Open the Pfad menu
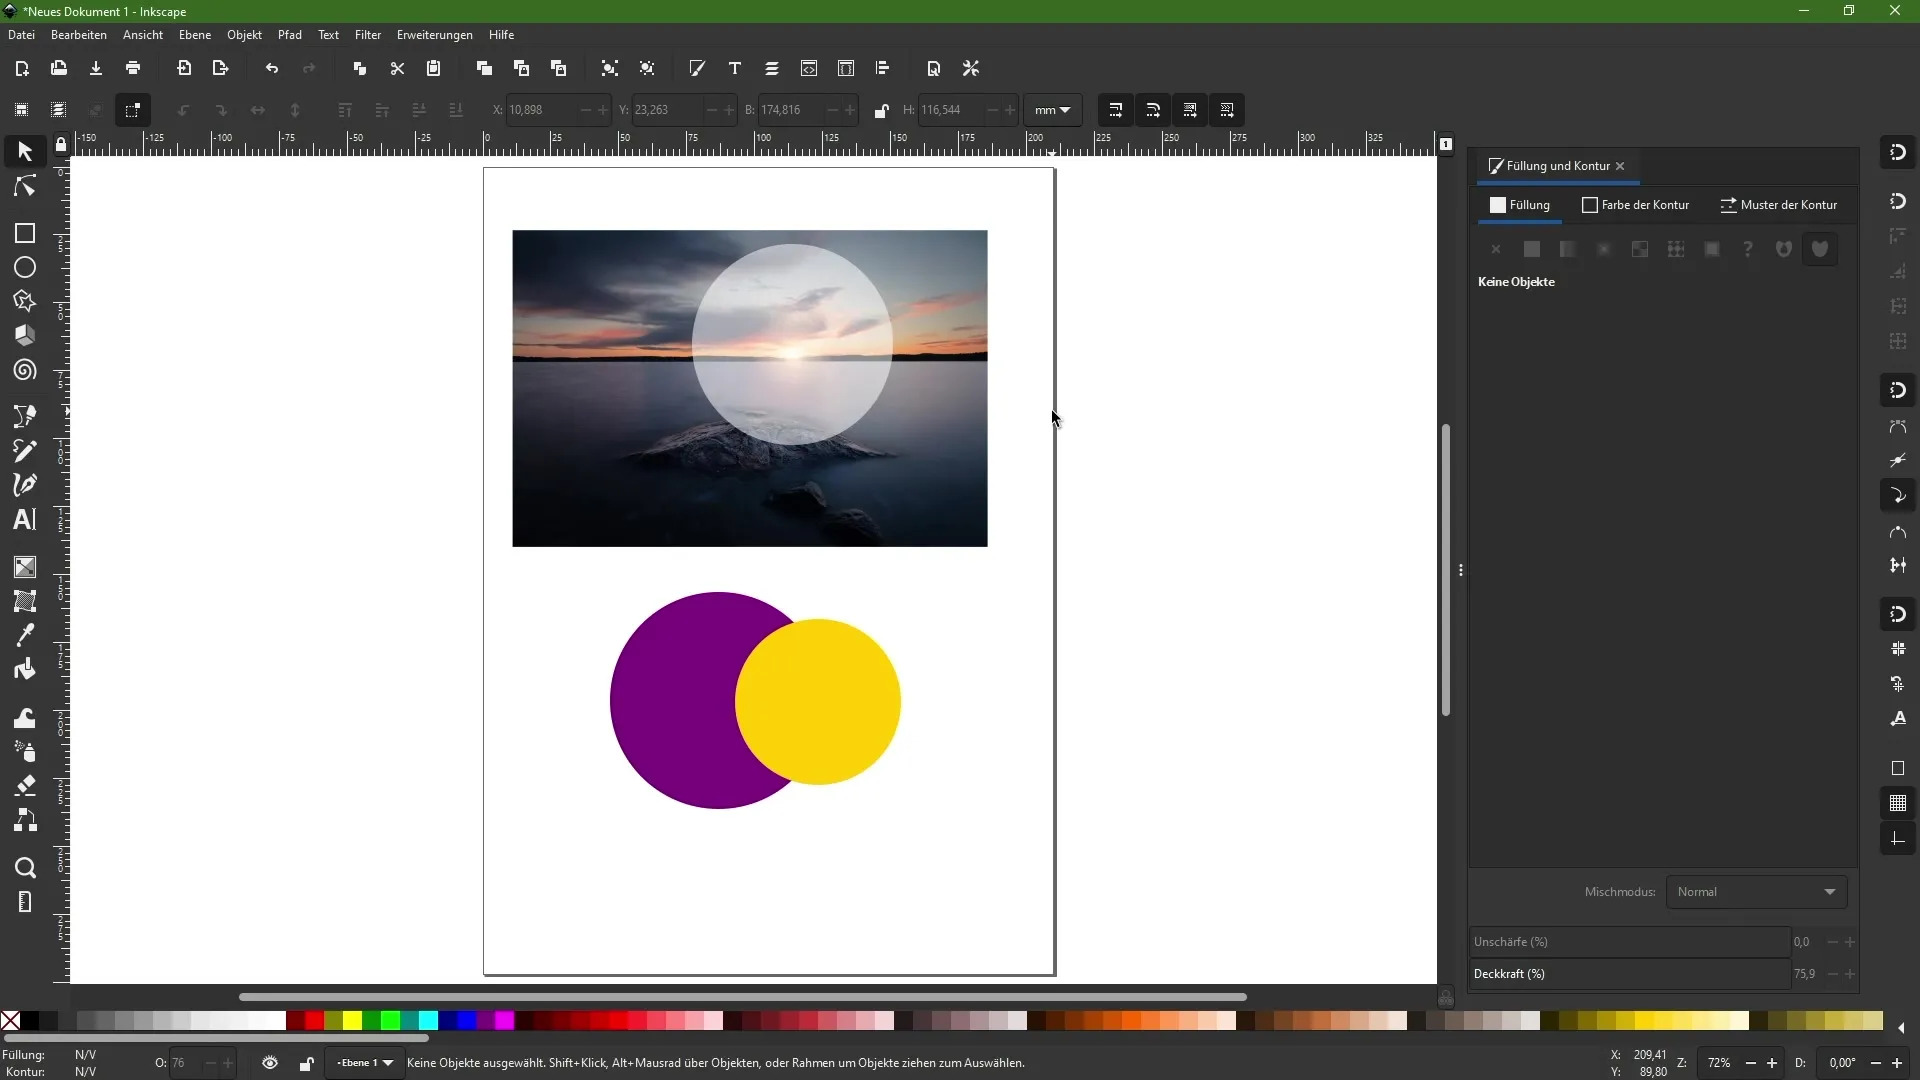Screen dimensions: 1920x1080 point(290,34)
